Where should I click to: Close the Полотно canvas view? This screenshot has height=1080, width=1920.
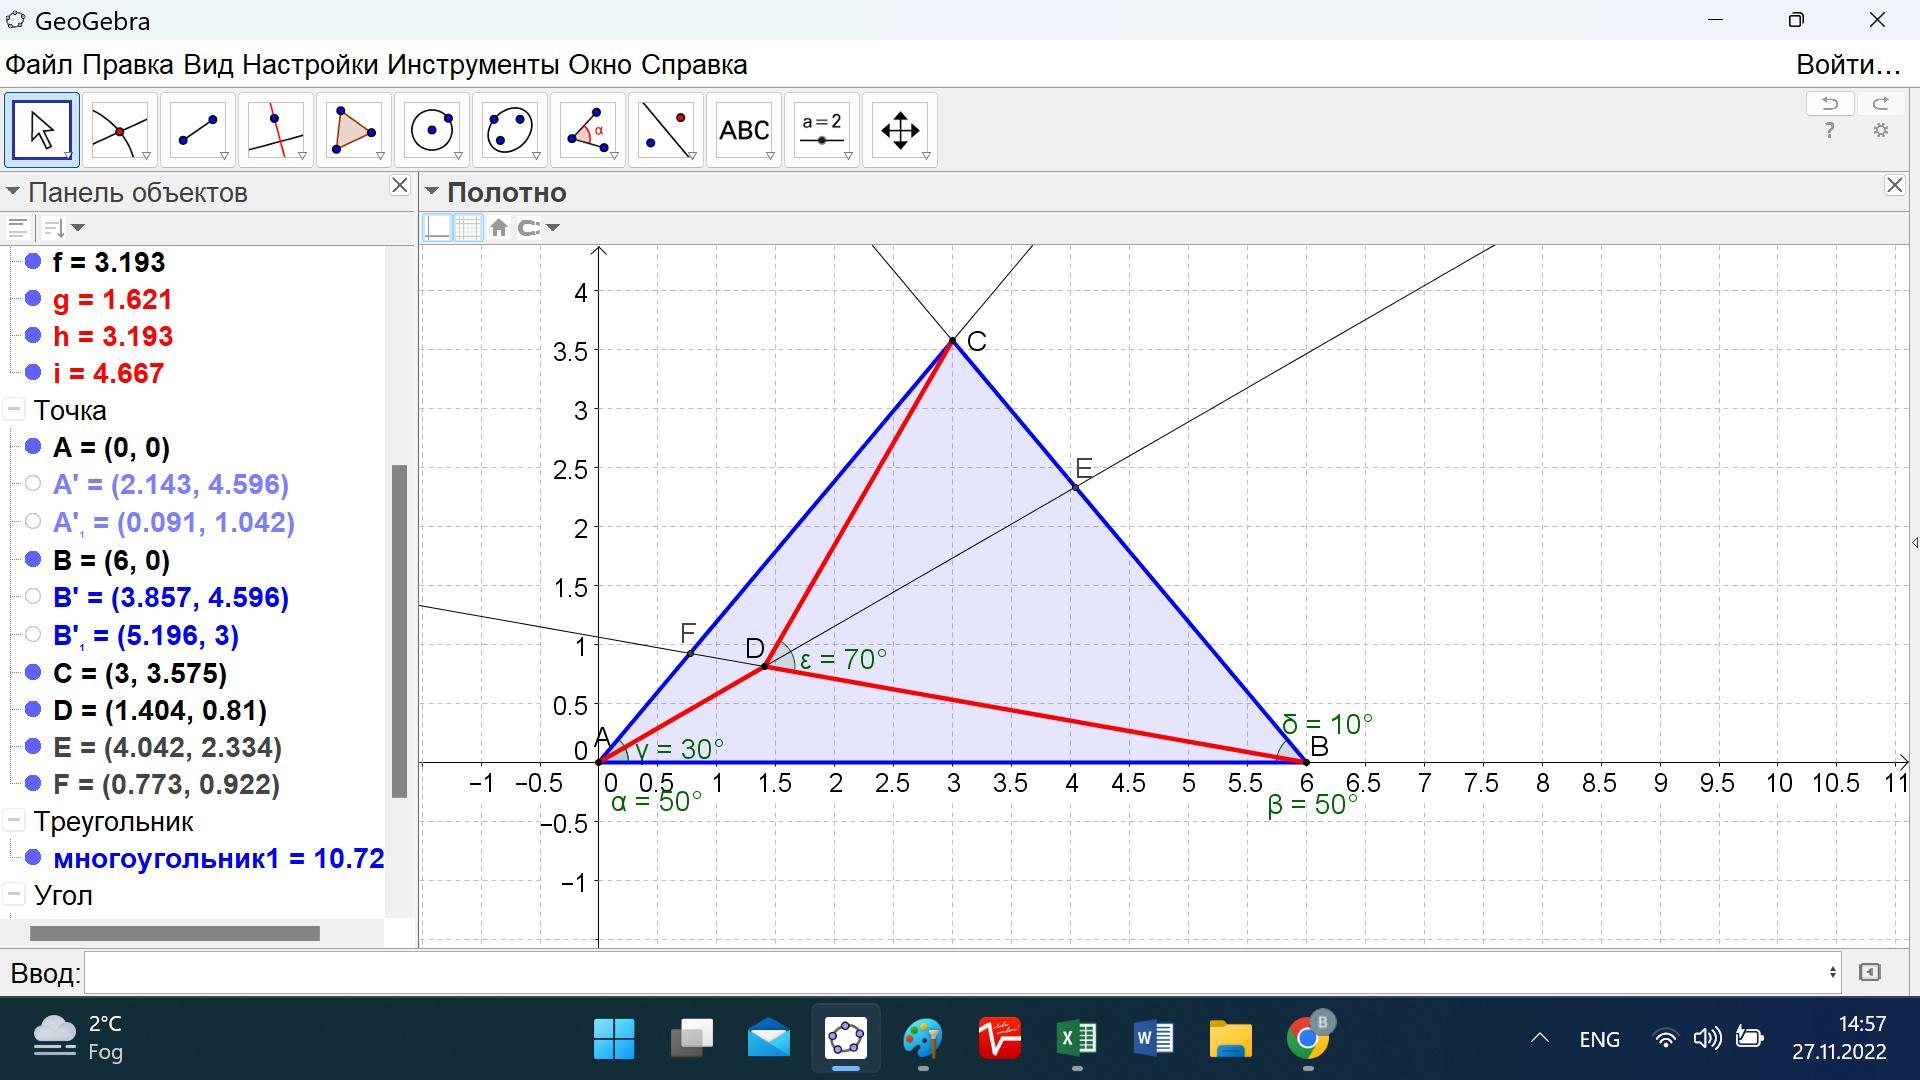(1894, 185)
